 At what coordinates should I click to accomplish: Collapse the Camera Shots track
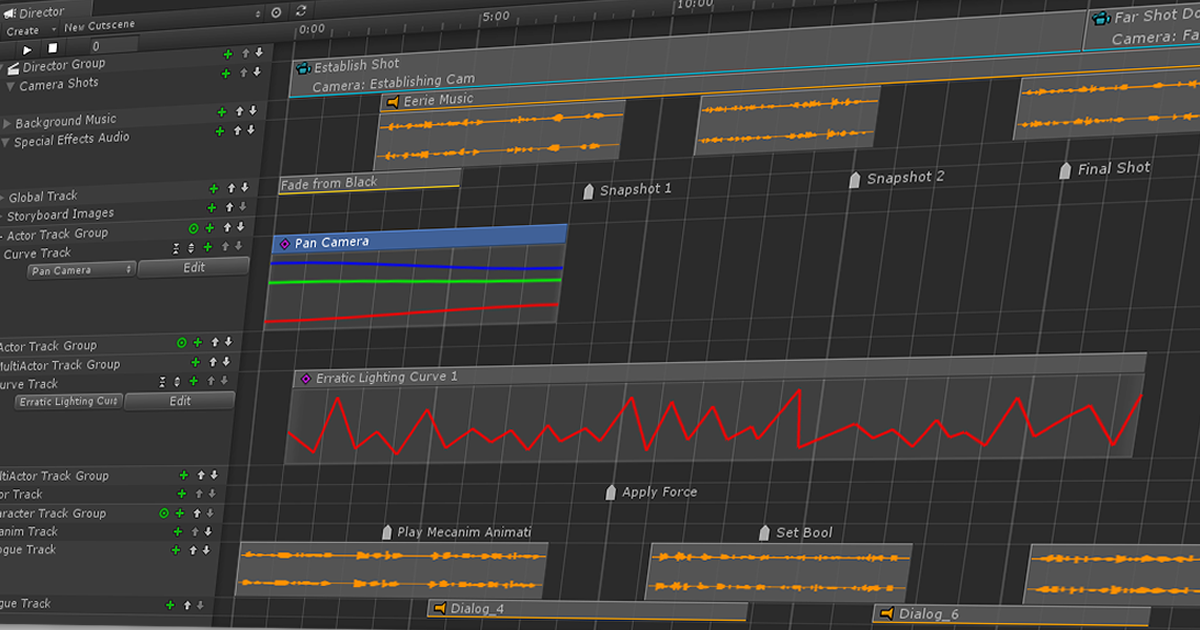point(10,86)
